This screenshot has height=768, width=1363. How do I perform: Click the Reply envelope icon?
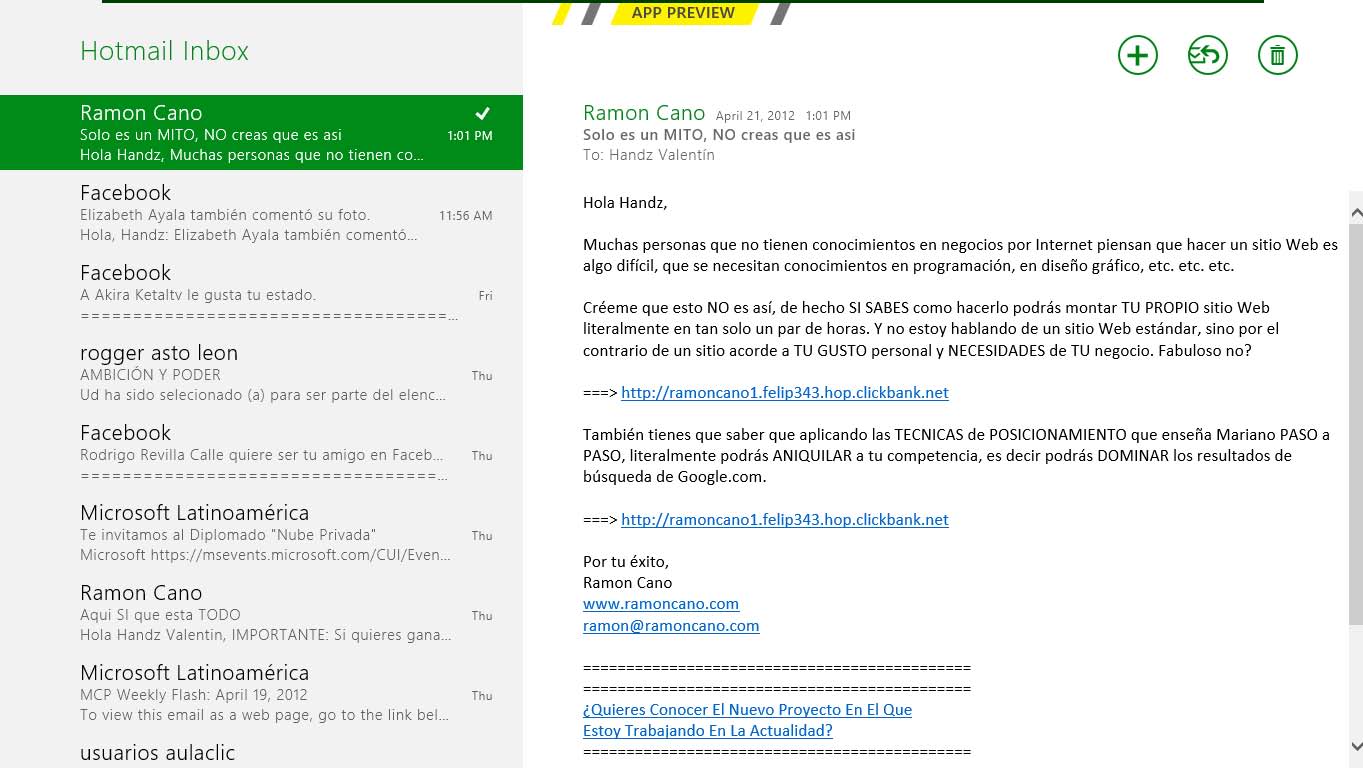pyautogui.click(x=1207, y=55)
